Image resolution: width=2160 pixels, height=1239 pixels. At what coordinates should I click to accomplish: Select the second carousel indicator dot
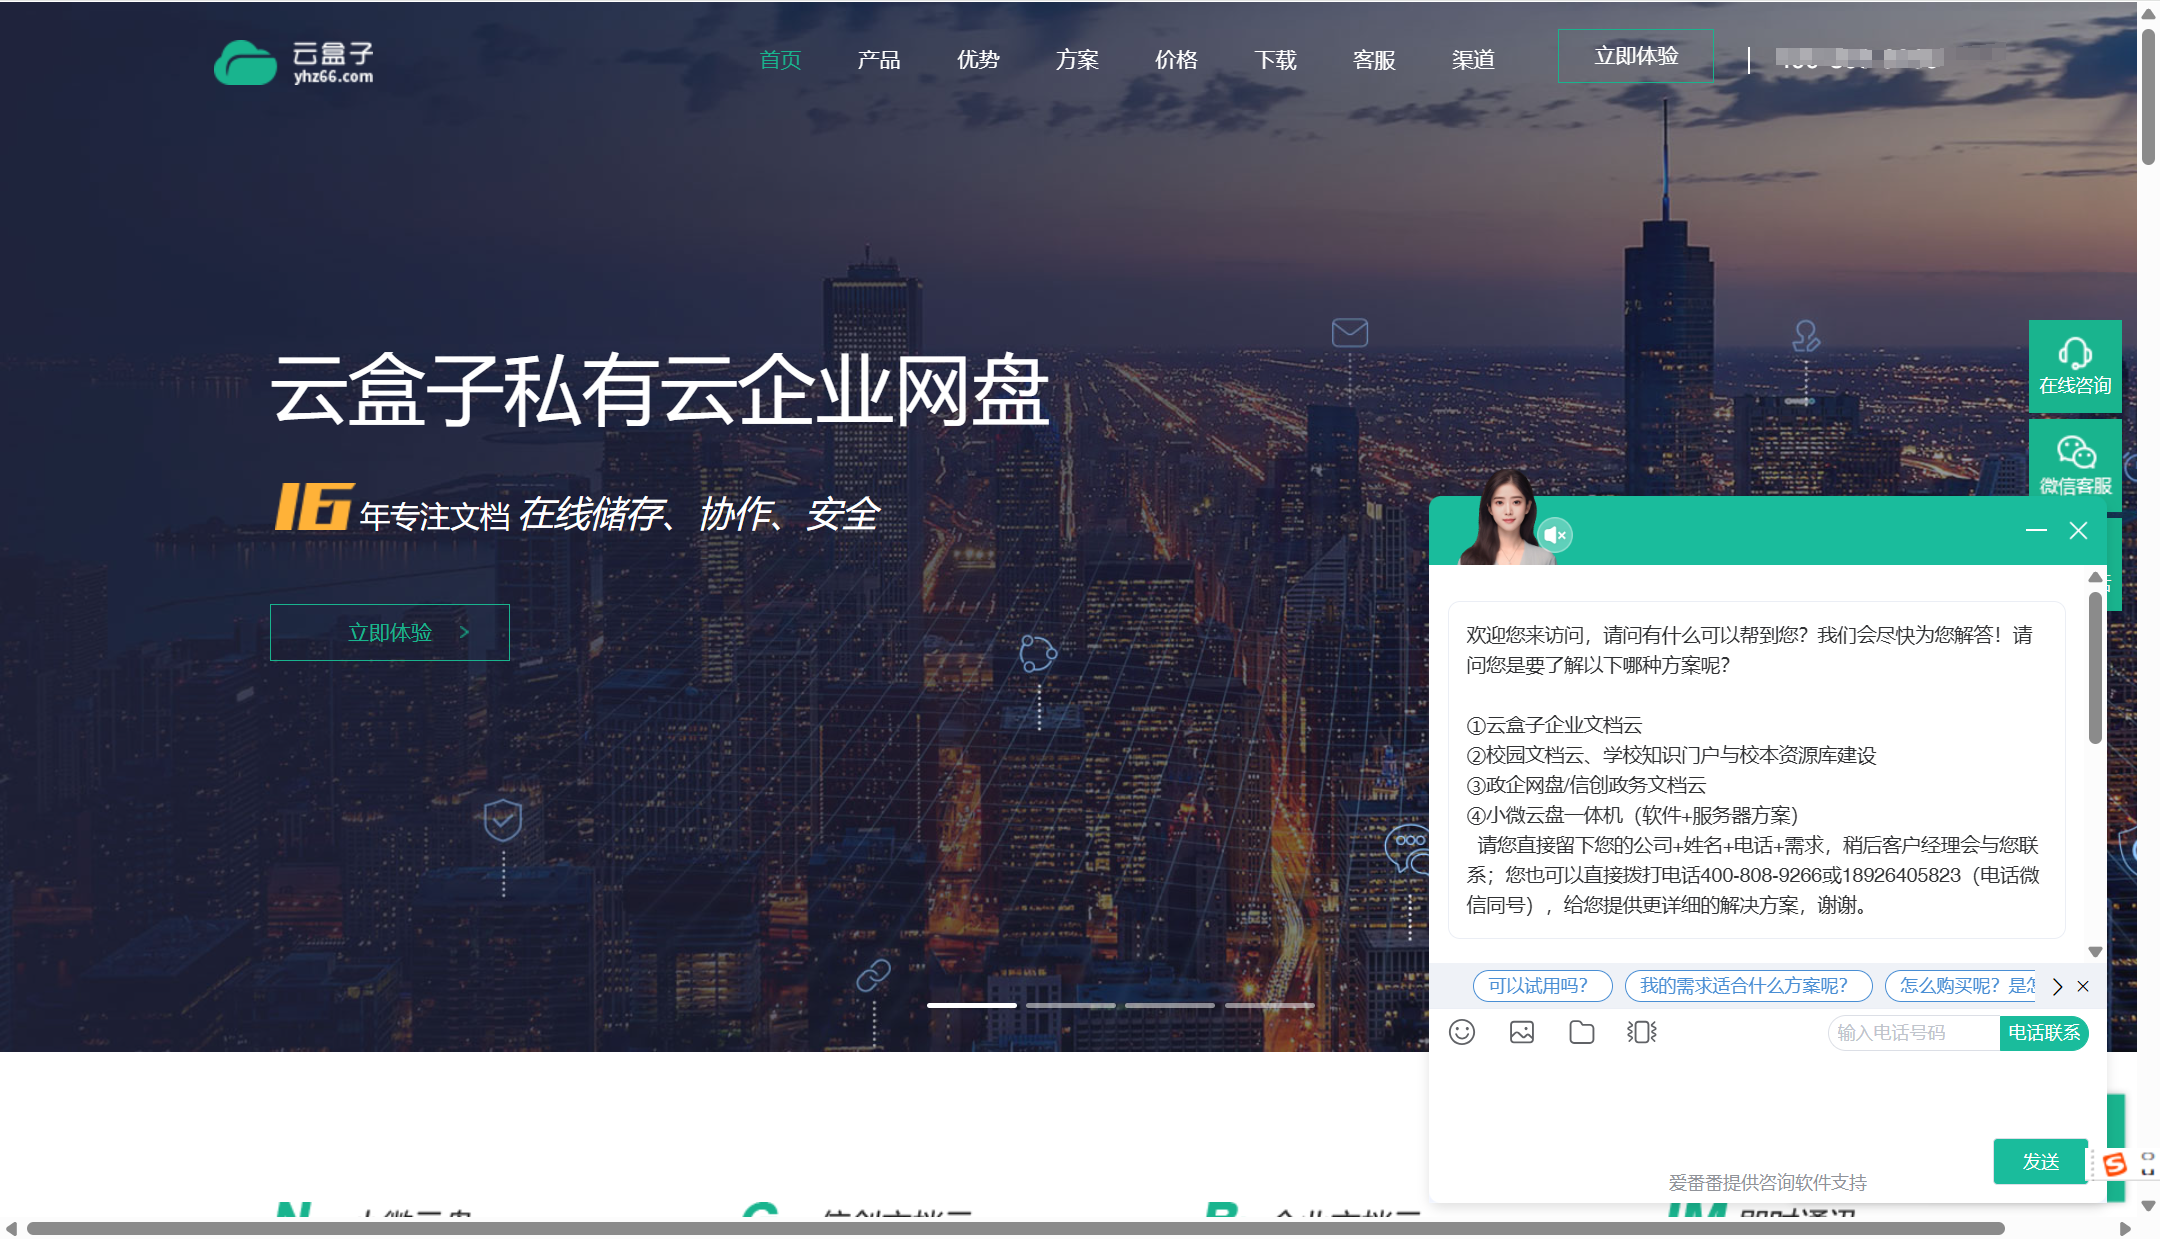click(1071, 1006)
